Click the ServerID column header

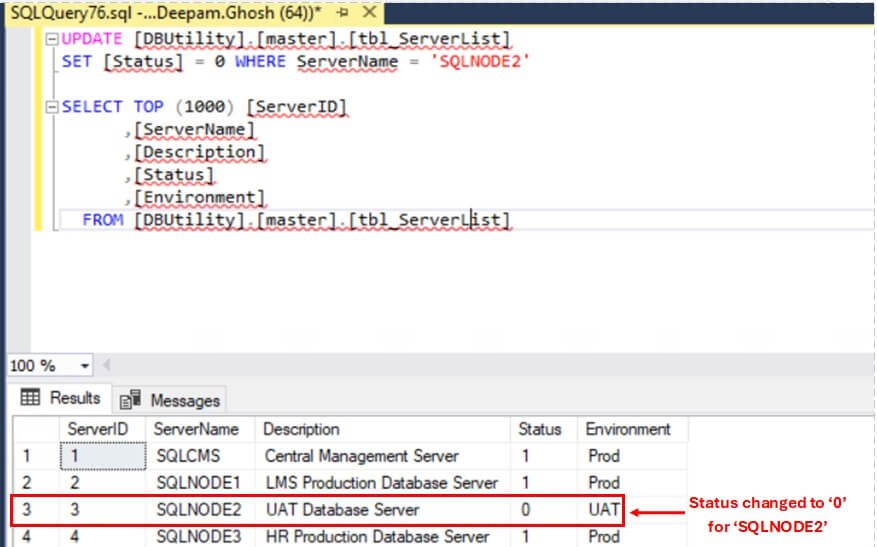pyautogui.click(x=96, y=429)
